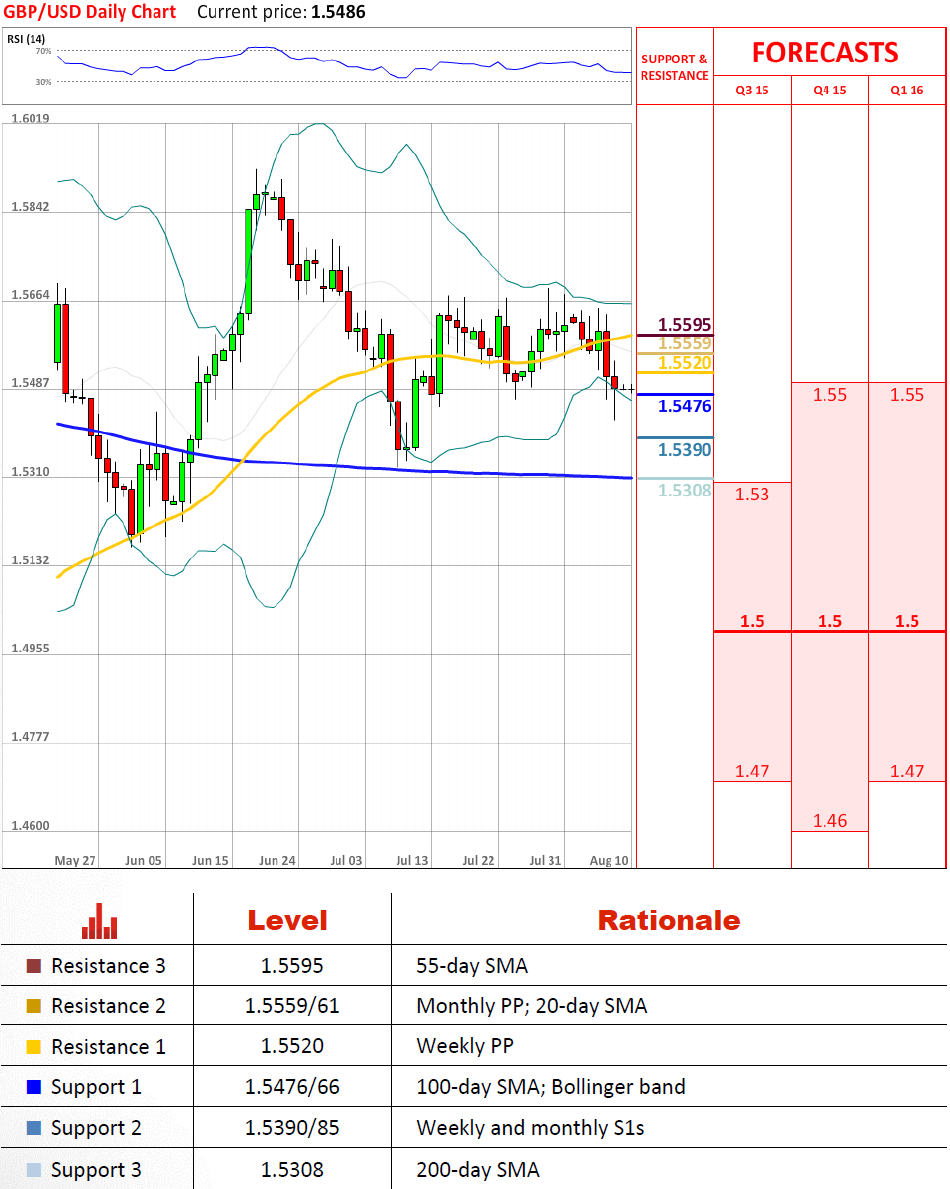The height and width of the screenshot is (1189, 950).
Task: Click the Q1 16 median forecast 1.5
Action: tap(907, 622)
